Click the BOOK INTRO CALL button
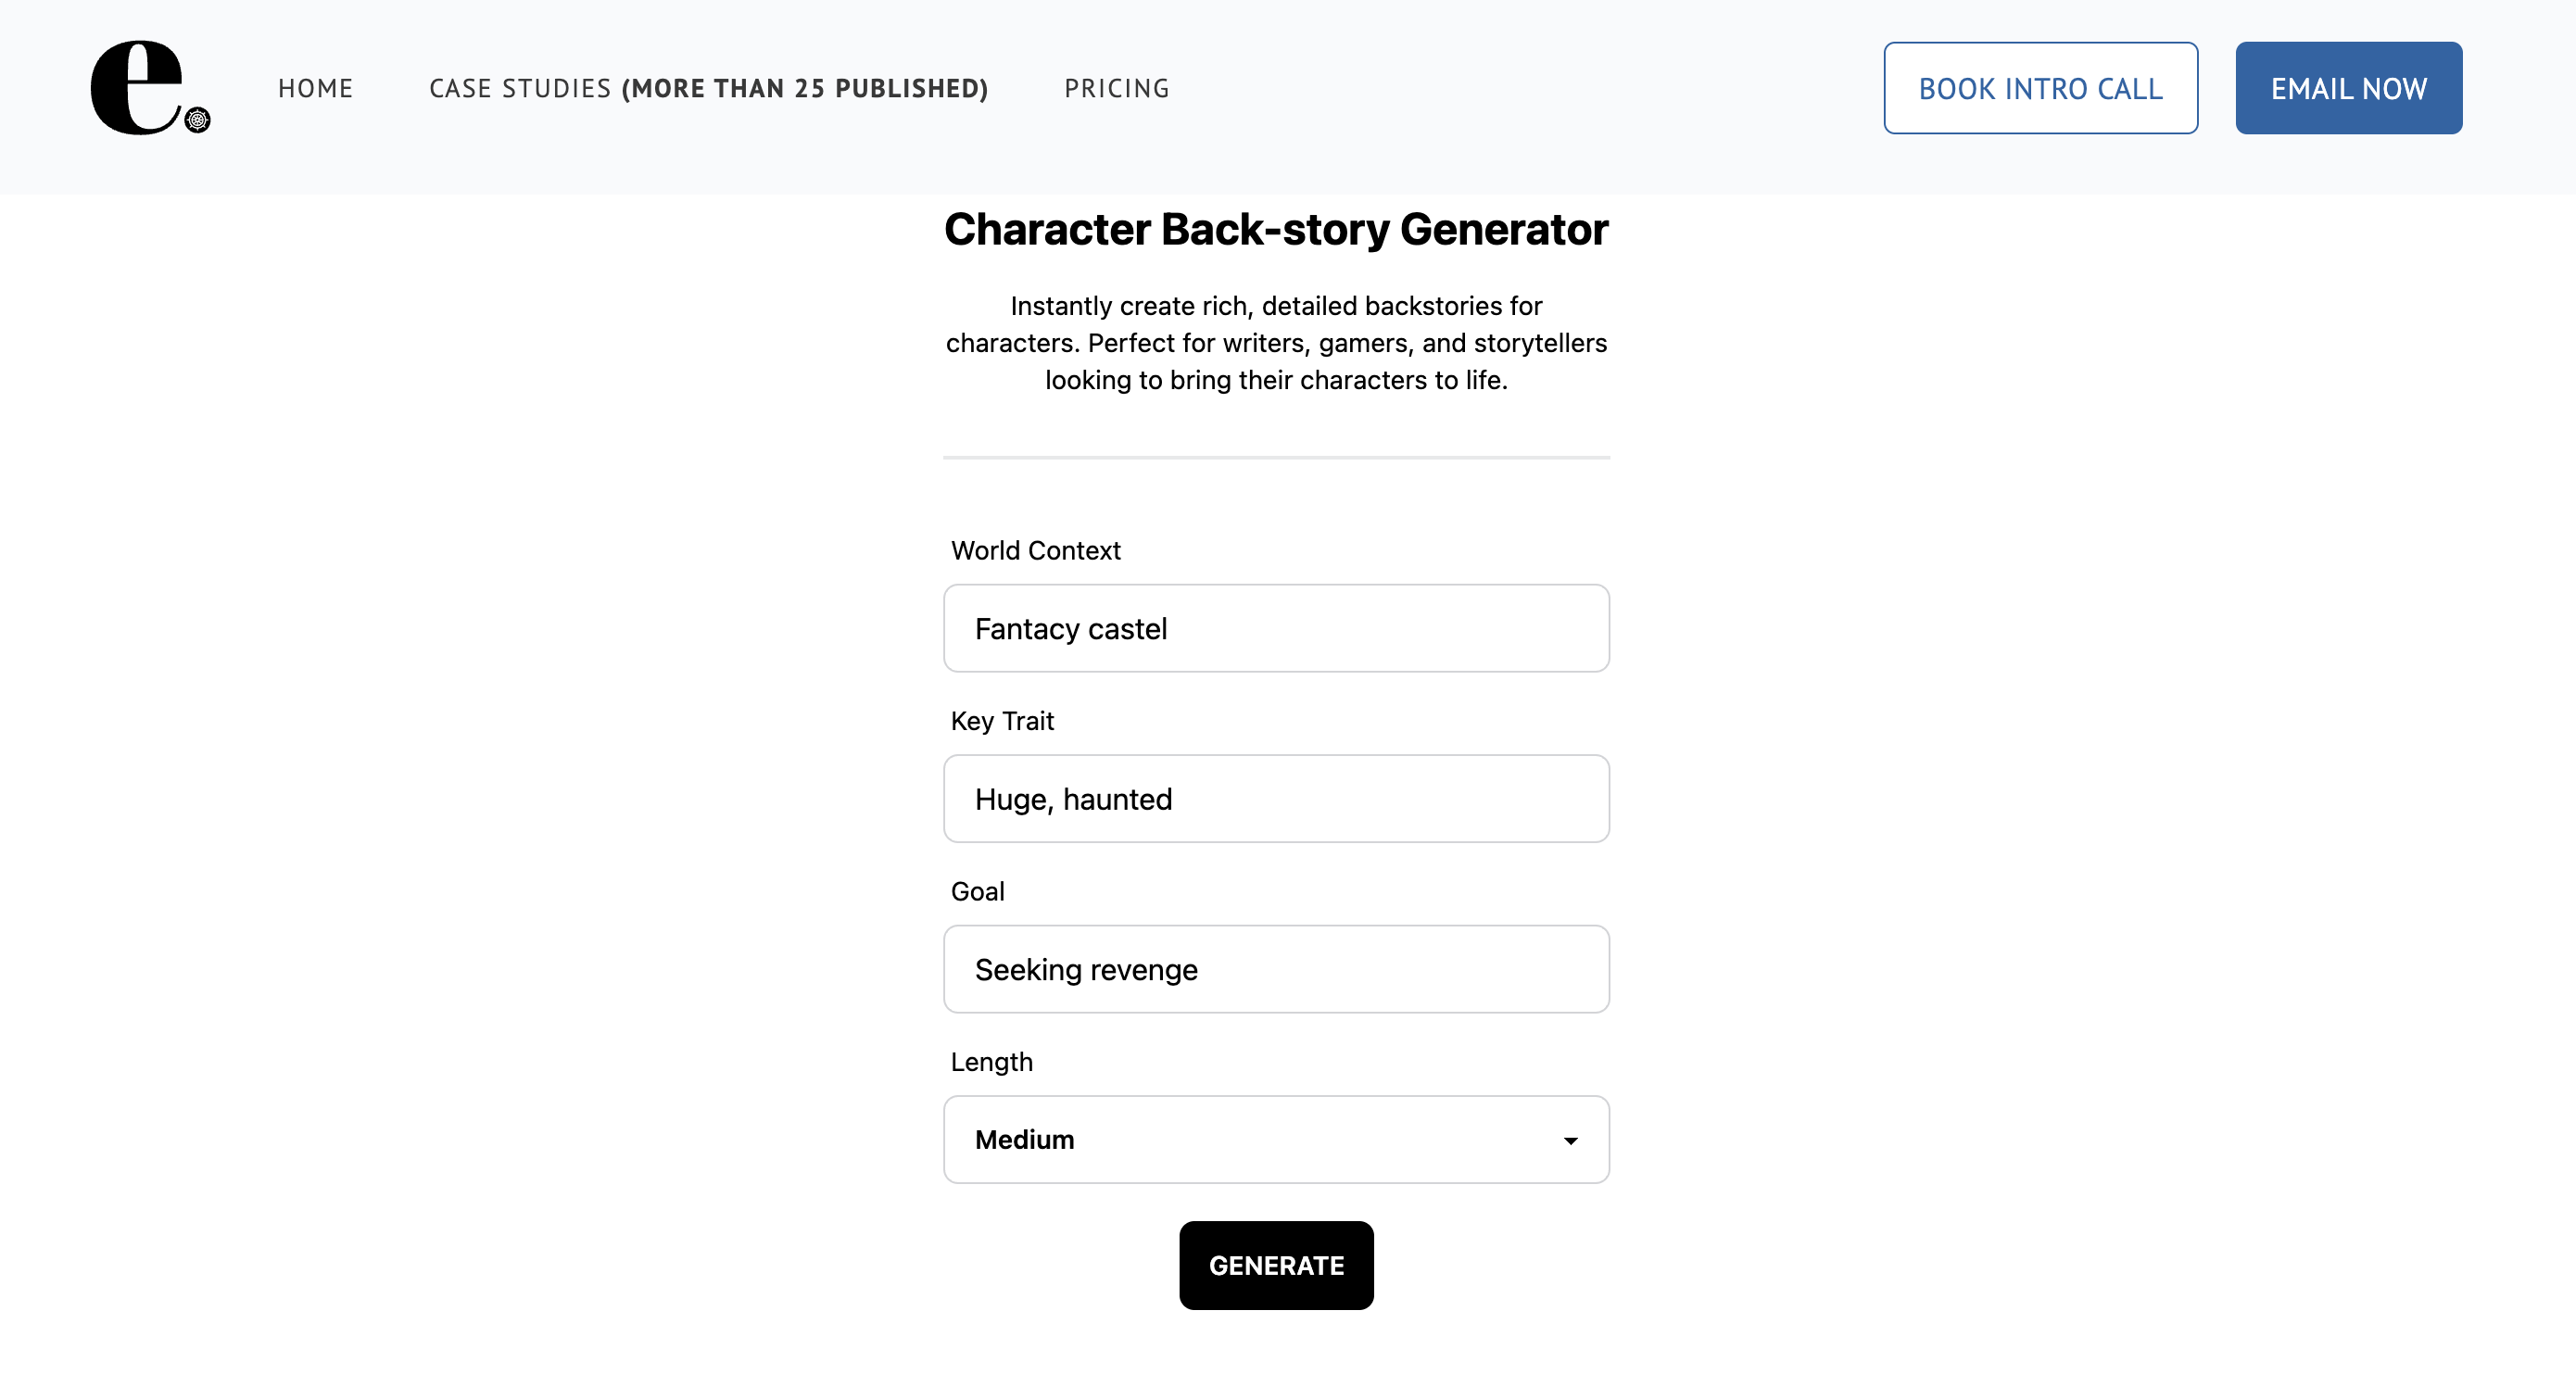The image size is (2576, 1399). 2040,87
